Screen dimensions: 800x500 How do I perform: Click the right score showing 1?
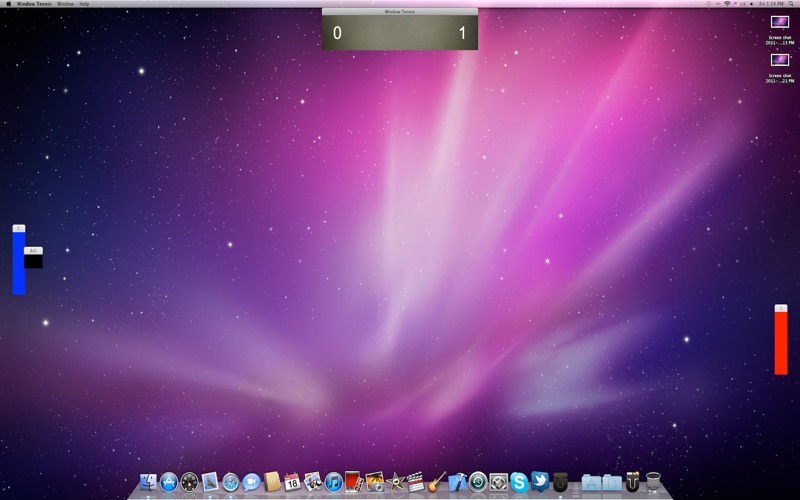tap(462, 33)
